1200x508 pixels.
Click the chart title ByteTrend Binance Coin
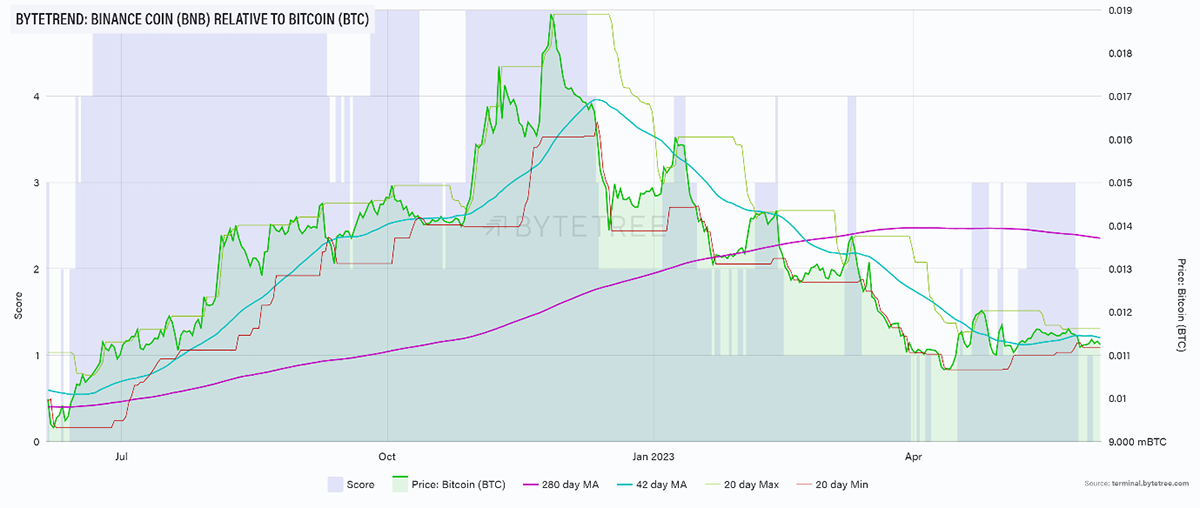(x=192, y=18)
